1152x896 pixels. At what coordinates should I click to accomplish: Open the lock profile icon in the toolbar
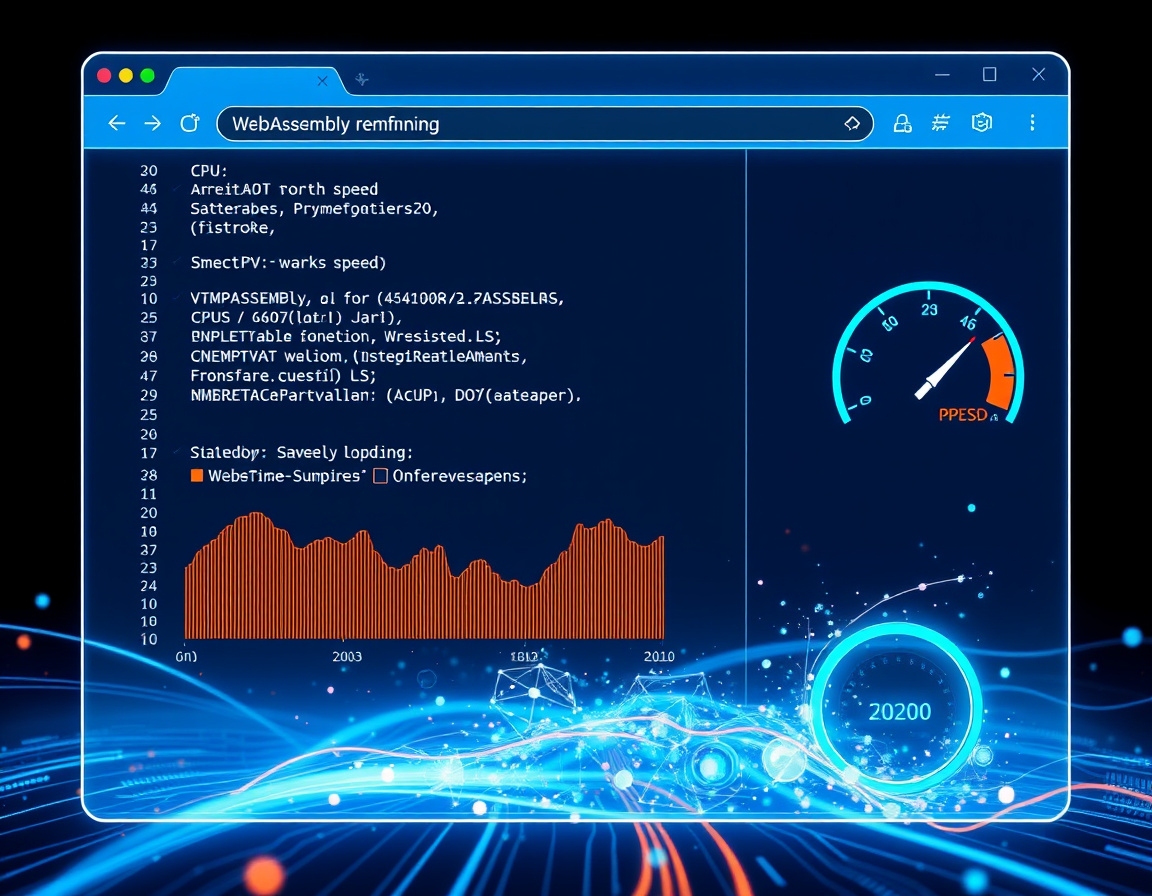(x=902, y=123)
